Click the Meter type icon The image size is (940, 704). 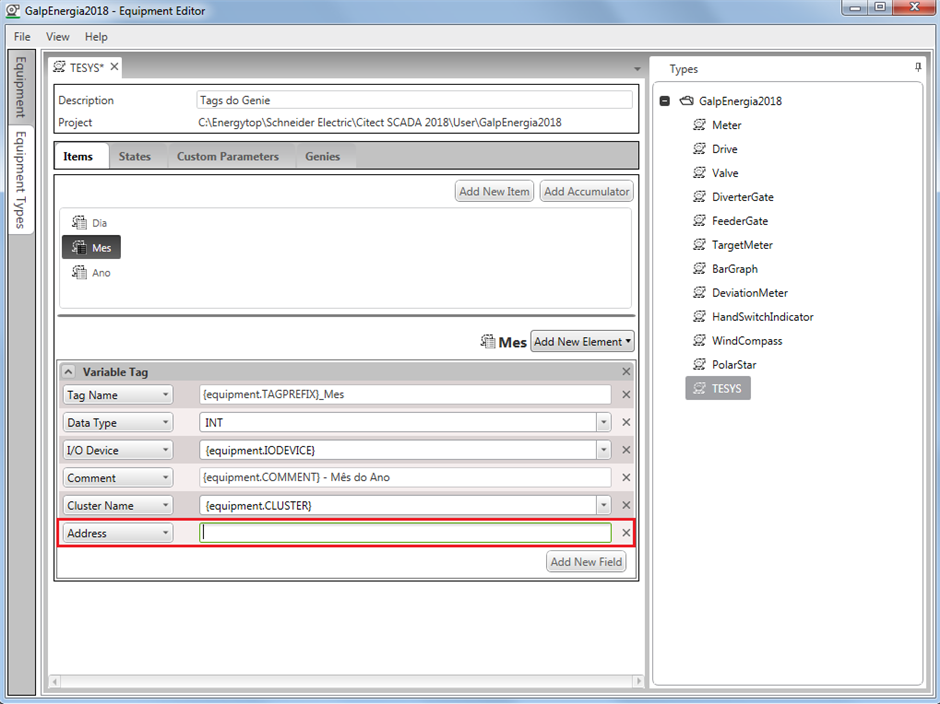click(699, 125)
